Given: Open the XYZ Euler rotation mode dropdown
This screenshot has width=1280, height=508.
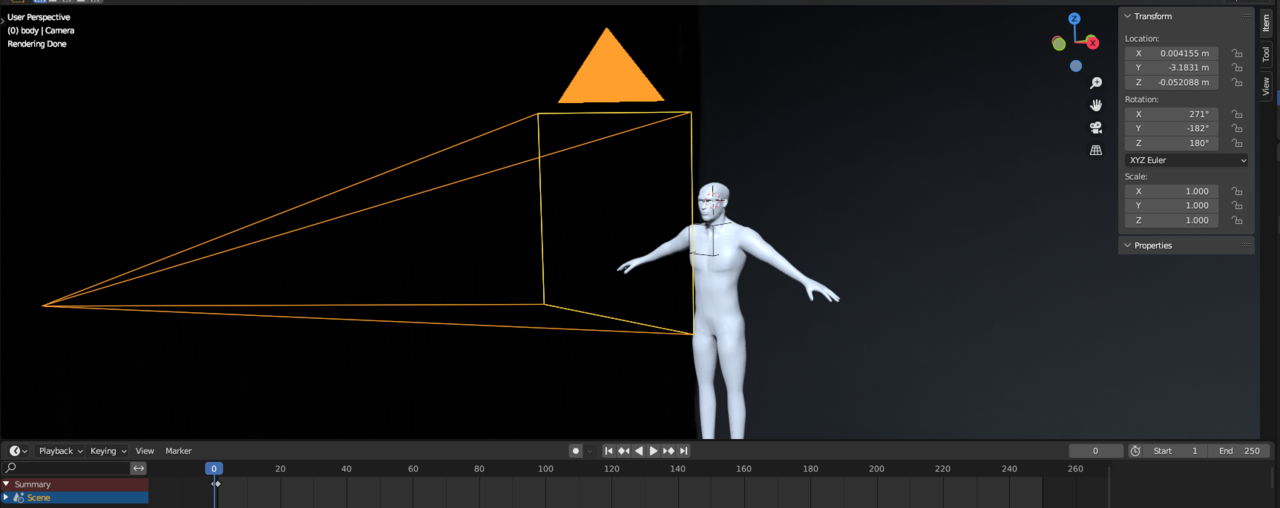Looking at the screenshot, I should click(1186, 160).
